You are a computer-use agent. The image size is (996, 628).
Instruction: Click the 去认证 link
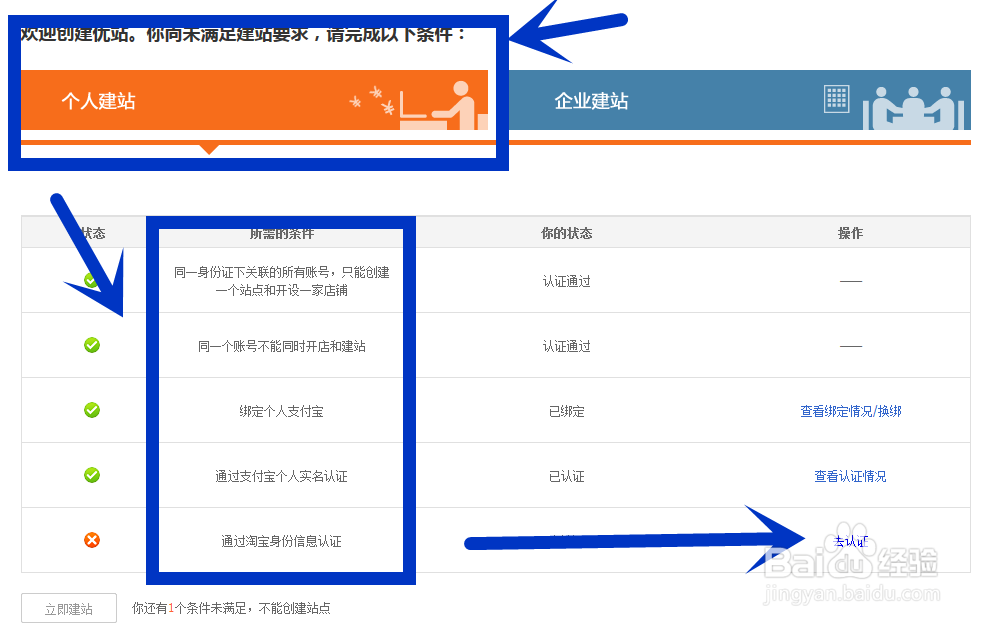851,541
